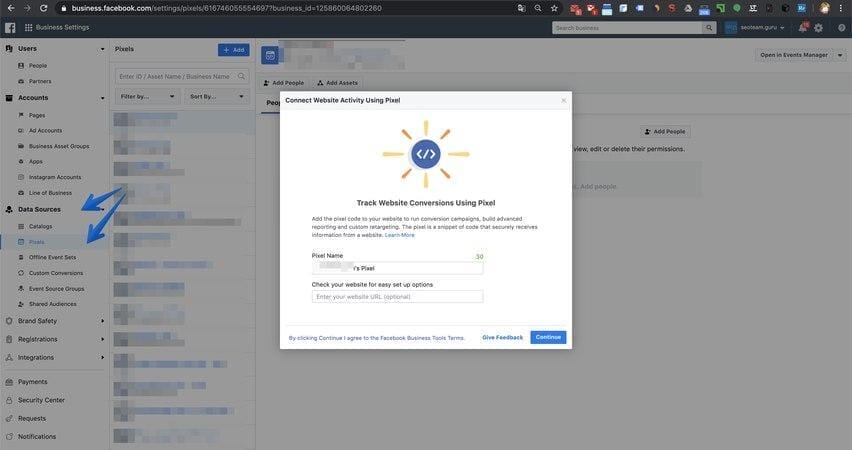Click the Business Settings grid icon

pyautogui.click(x=28, y=28)
